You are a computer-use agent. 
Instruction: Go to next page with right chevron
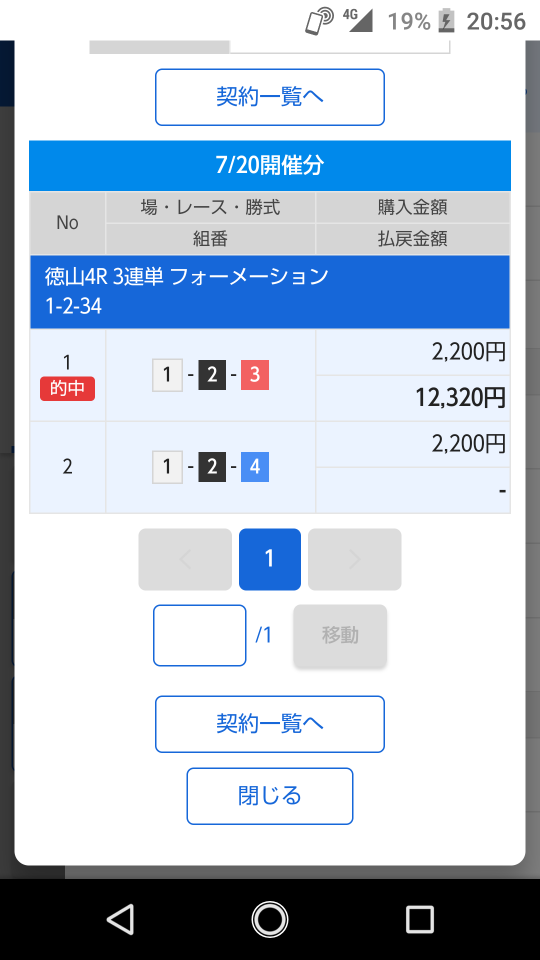point(354,559)
